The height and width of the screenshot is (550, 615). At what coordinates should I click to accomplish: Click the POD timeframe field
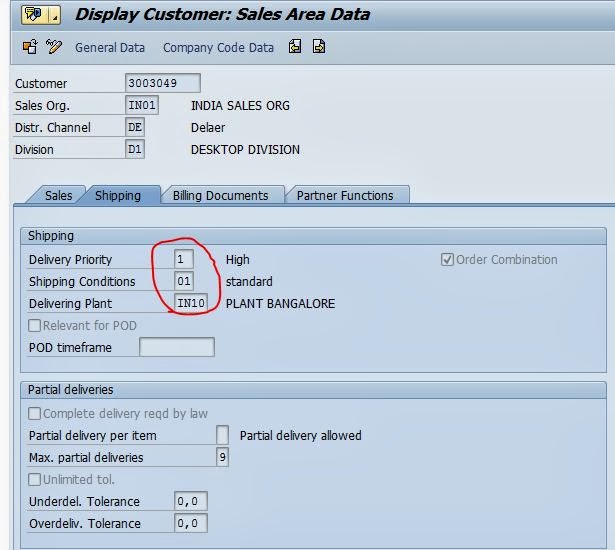(x=177, y=347)
